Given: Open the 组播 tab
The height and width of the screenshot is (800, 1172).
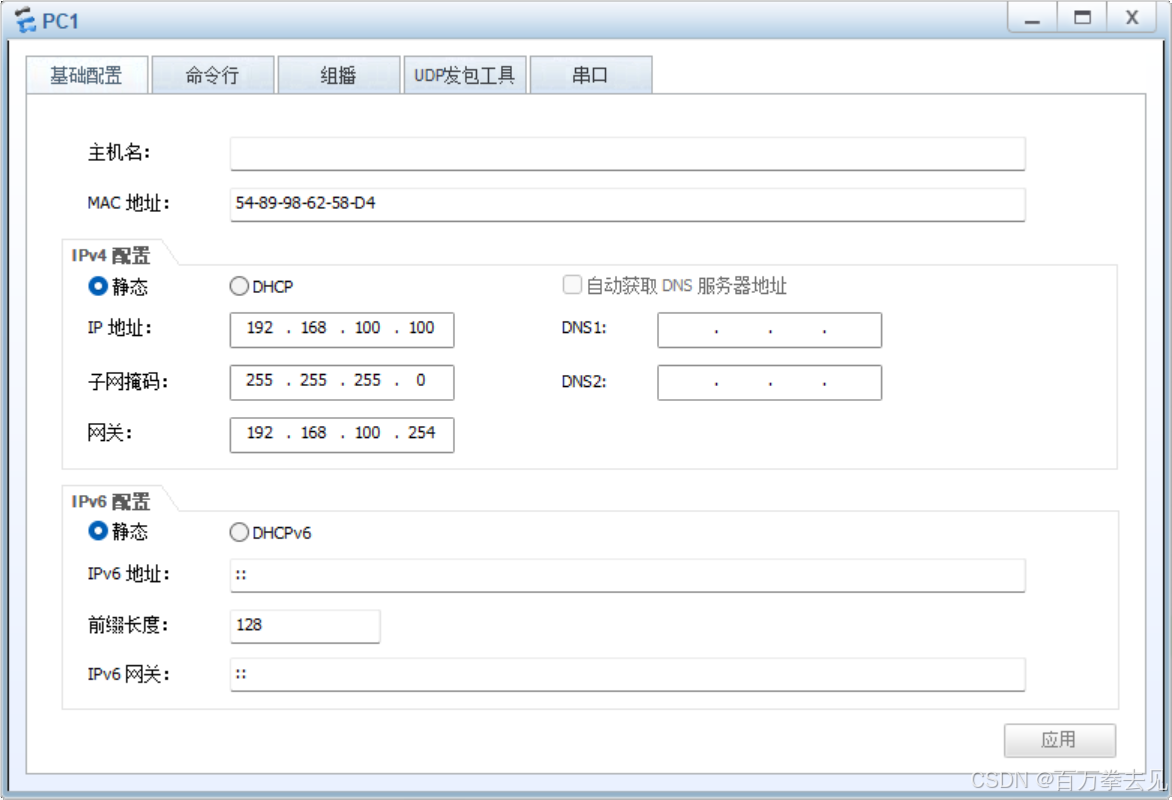Looking at the screenshot, I should pyautogui.click(x=339, y=75).
